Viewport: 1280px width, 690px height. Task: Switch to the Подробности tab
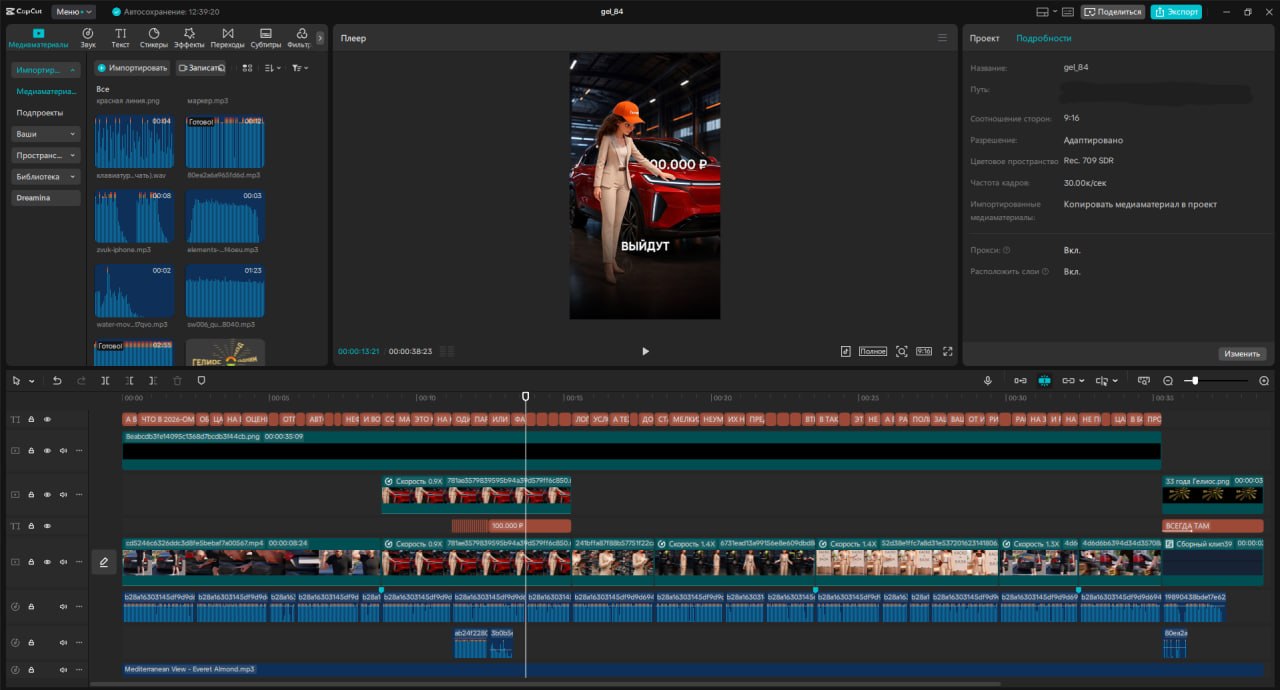coord(1043,38)
